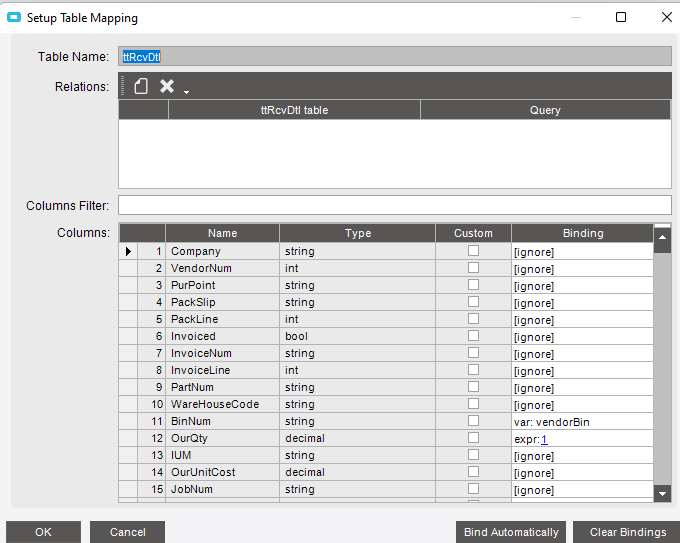Toggle Custom checkbox for Company

(473, 251)
